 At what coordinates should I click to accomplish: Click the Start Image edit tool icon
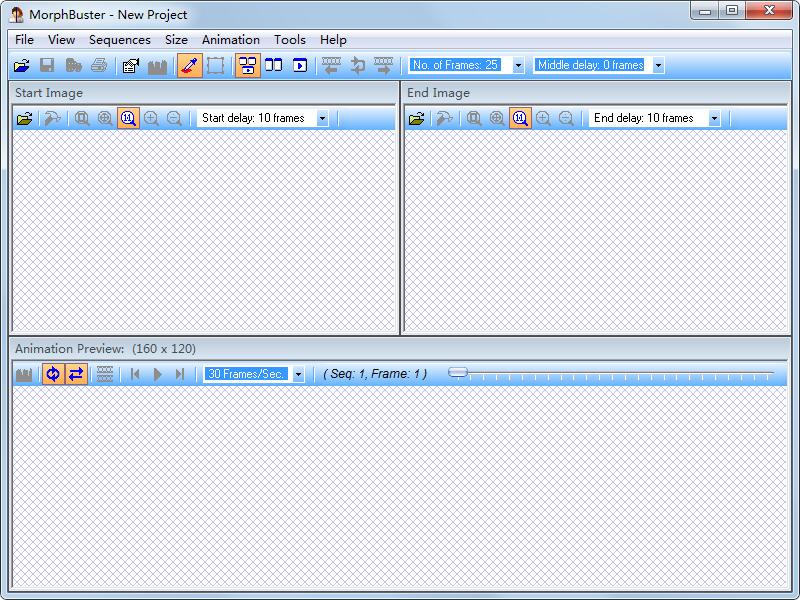53,118
